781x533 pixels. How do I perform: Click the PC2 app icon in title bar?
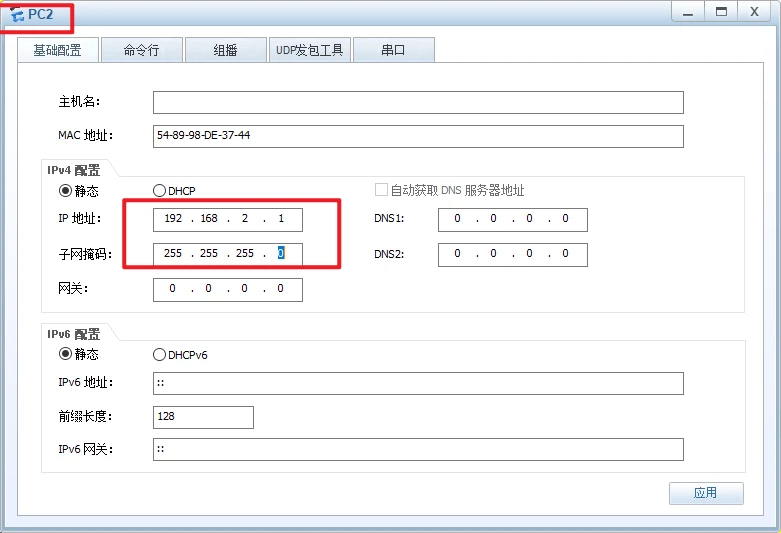click(16, 14)
